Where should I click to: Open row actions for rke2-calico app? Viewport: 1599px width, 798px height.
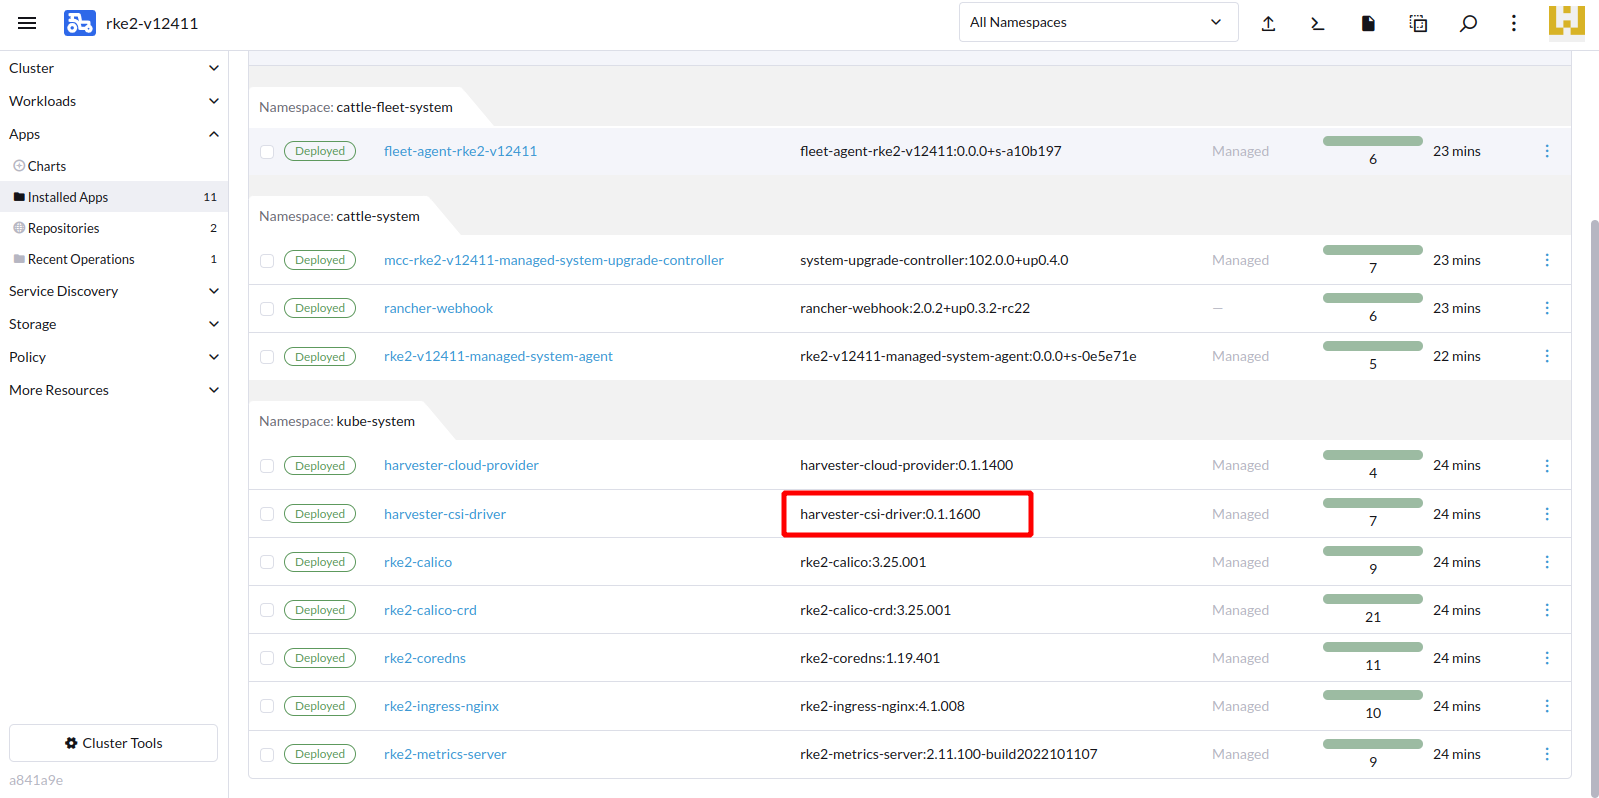(x=1547, y=562)
